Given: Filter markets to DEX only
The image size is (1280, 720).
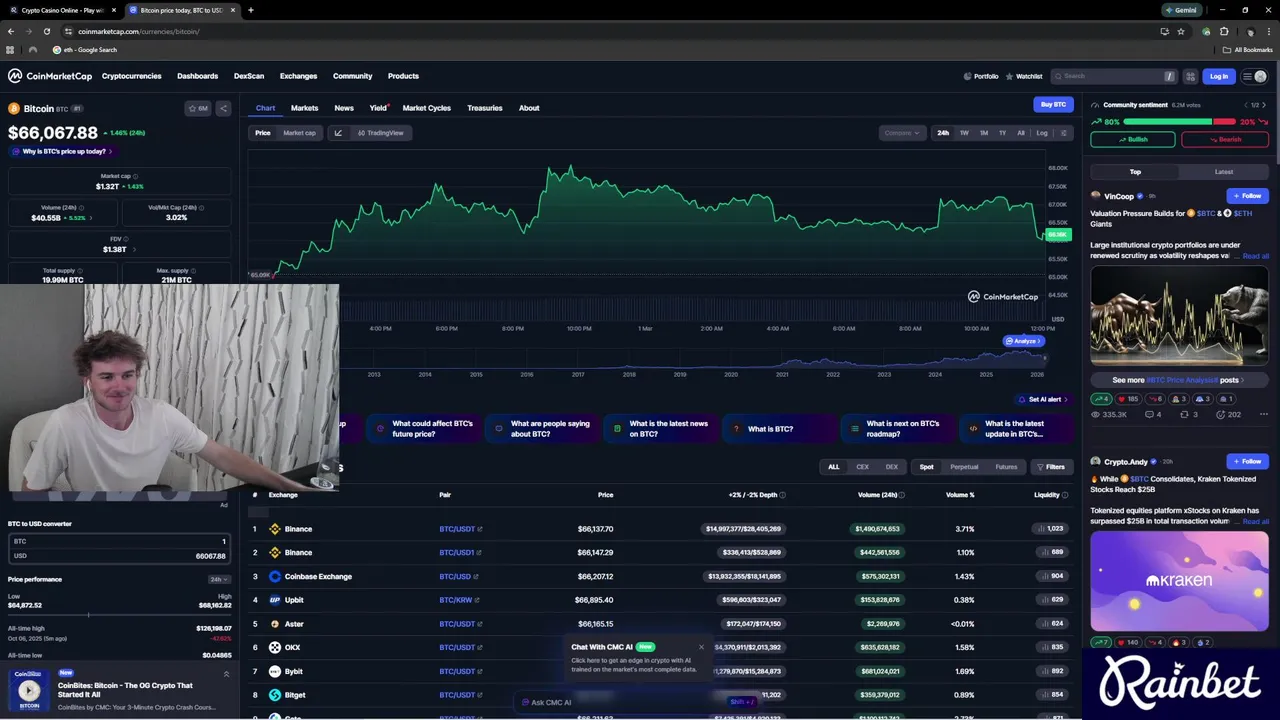Looking at the screenshot, I should tap(891, 467).
